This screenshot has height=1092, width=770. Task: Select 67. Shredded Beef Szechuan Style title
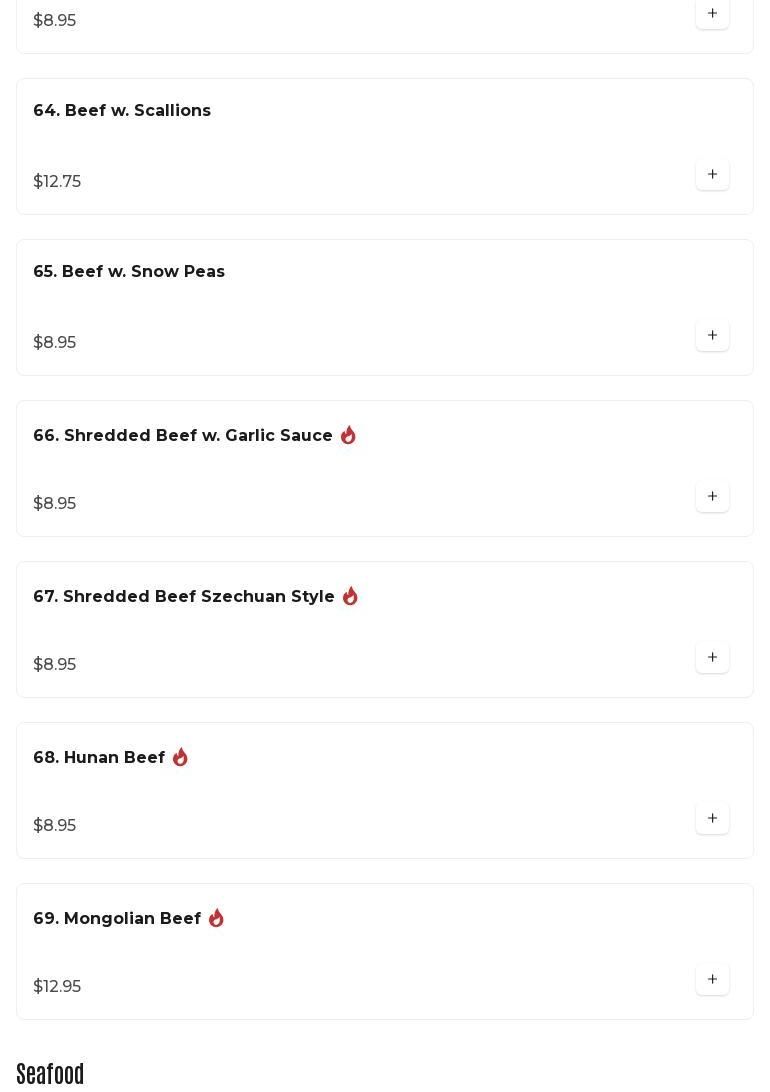point(184,597)
